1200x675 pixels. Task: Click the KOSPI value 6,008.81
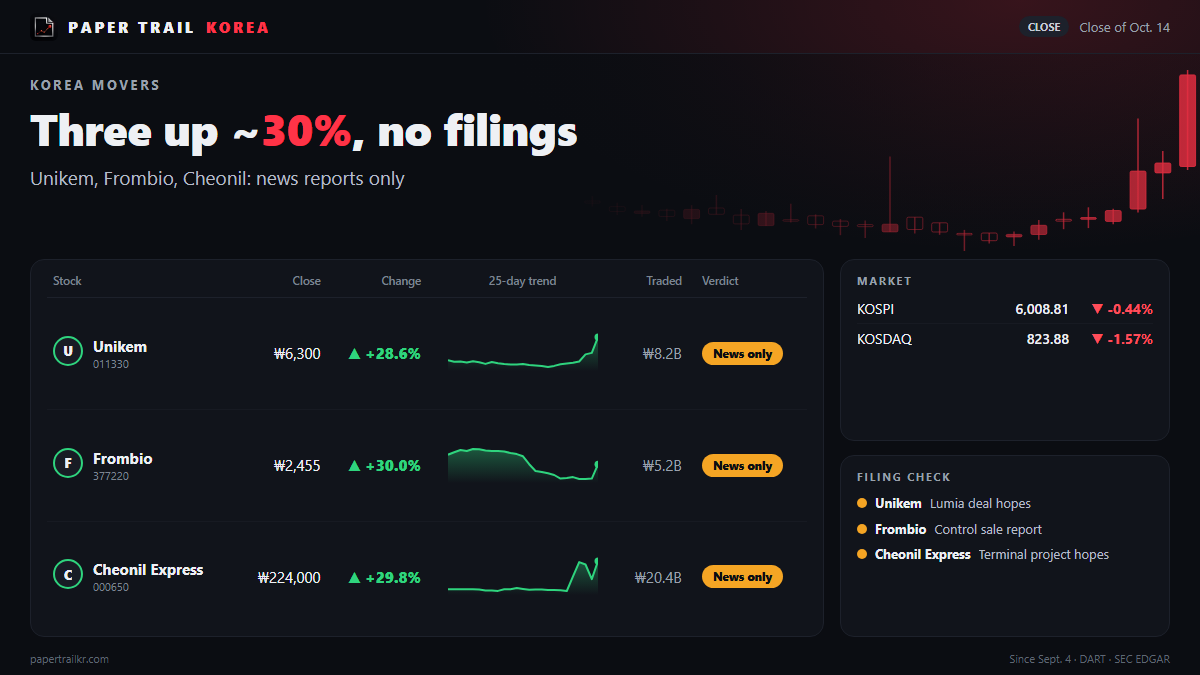click(1042, 310)
